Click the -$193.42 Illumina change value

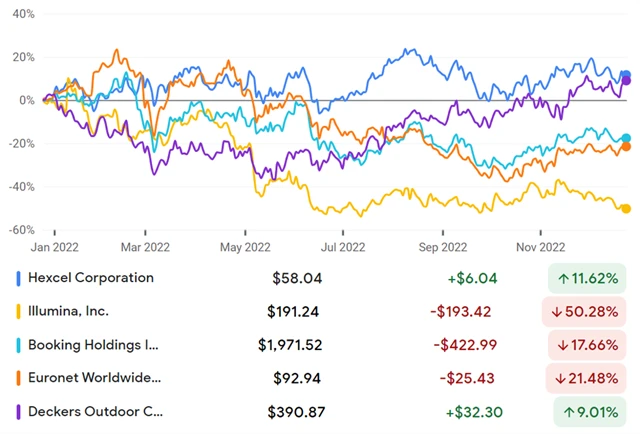461,311
